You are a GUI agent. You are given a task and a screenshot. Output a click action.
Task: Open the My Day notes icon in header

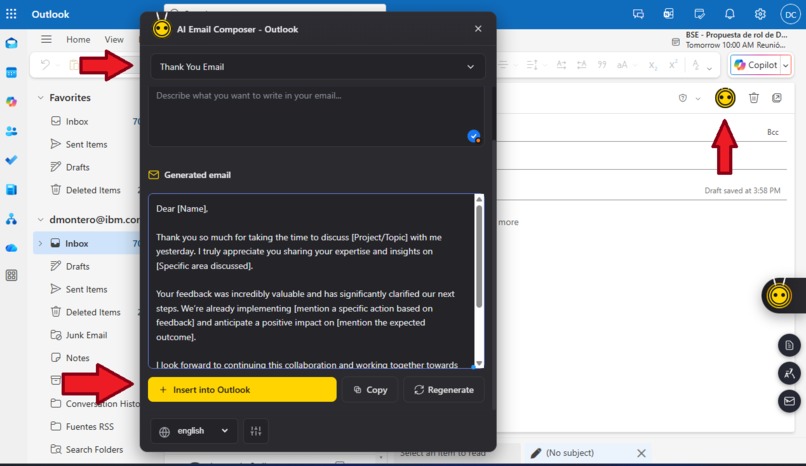point(699,14)
